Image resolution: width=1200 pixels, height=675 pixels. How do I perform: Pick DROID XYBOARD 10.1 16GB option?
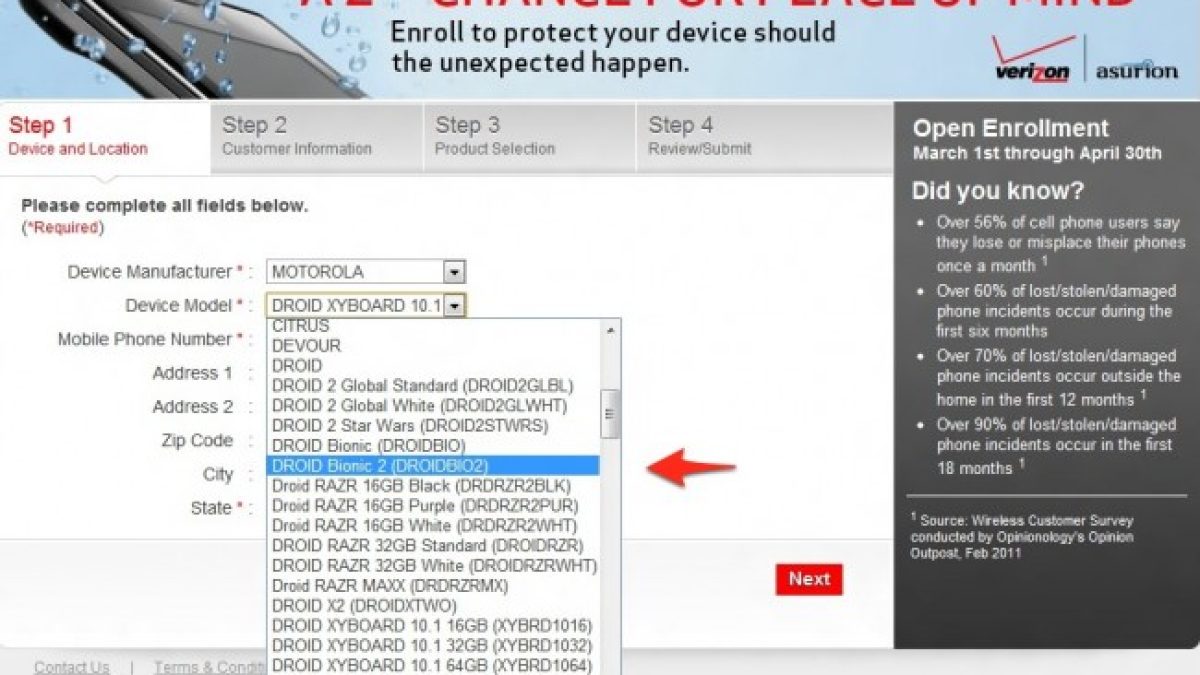433,626
